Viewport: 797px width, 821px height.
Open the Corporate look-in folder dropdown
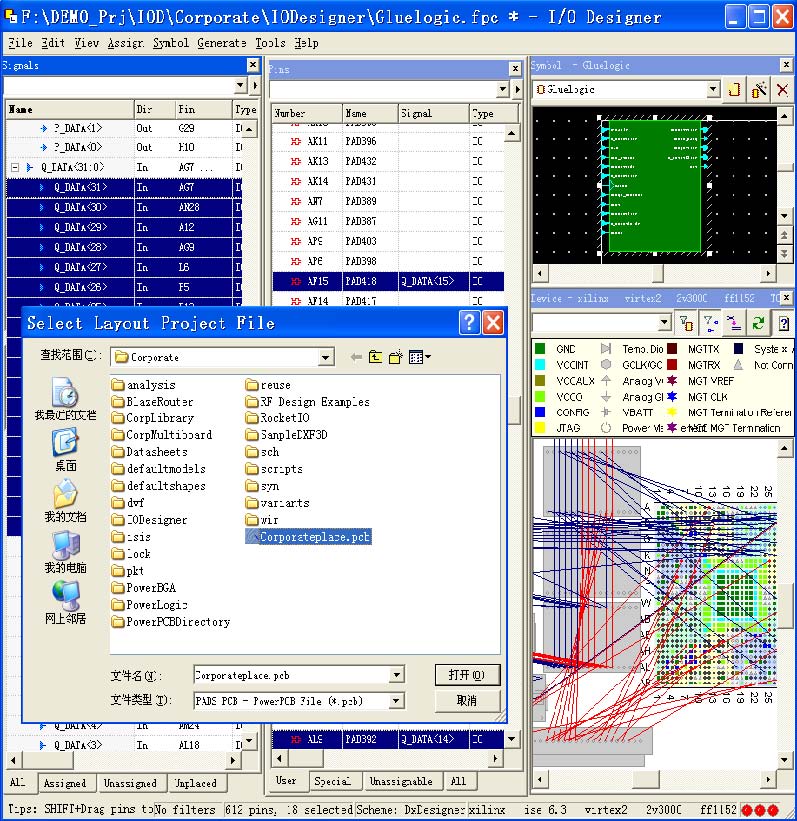(x=325, y=357)
